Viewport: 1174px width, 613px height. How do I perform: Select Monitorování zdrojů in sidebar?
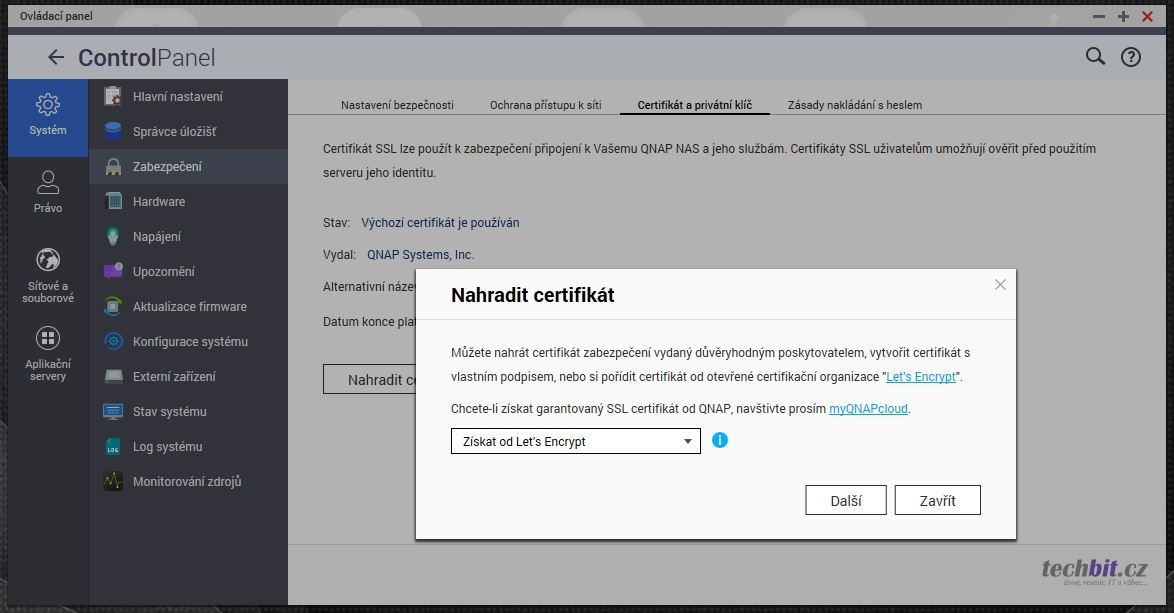tap(187, 482)
